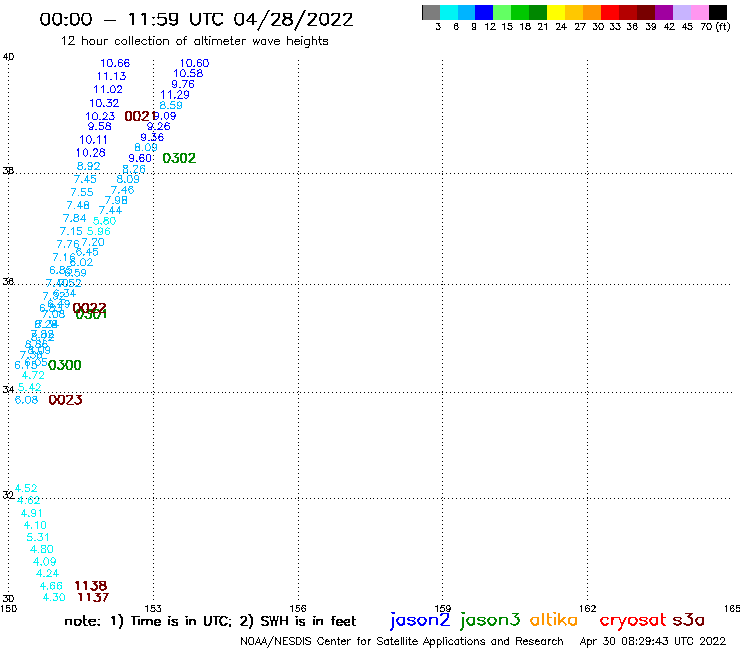The image size is (740, 650).
Task: Click the wave height value 8.59
Action: 170,105
